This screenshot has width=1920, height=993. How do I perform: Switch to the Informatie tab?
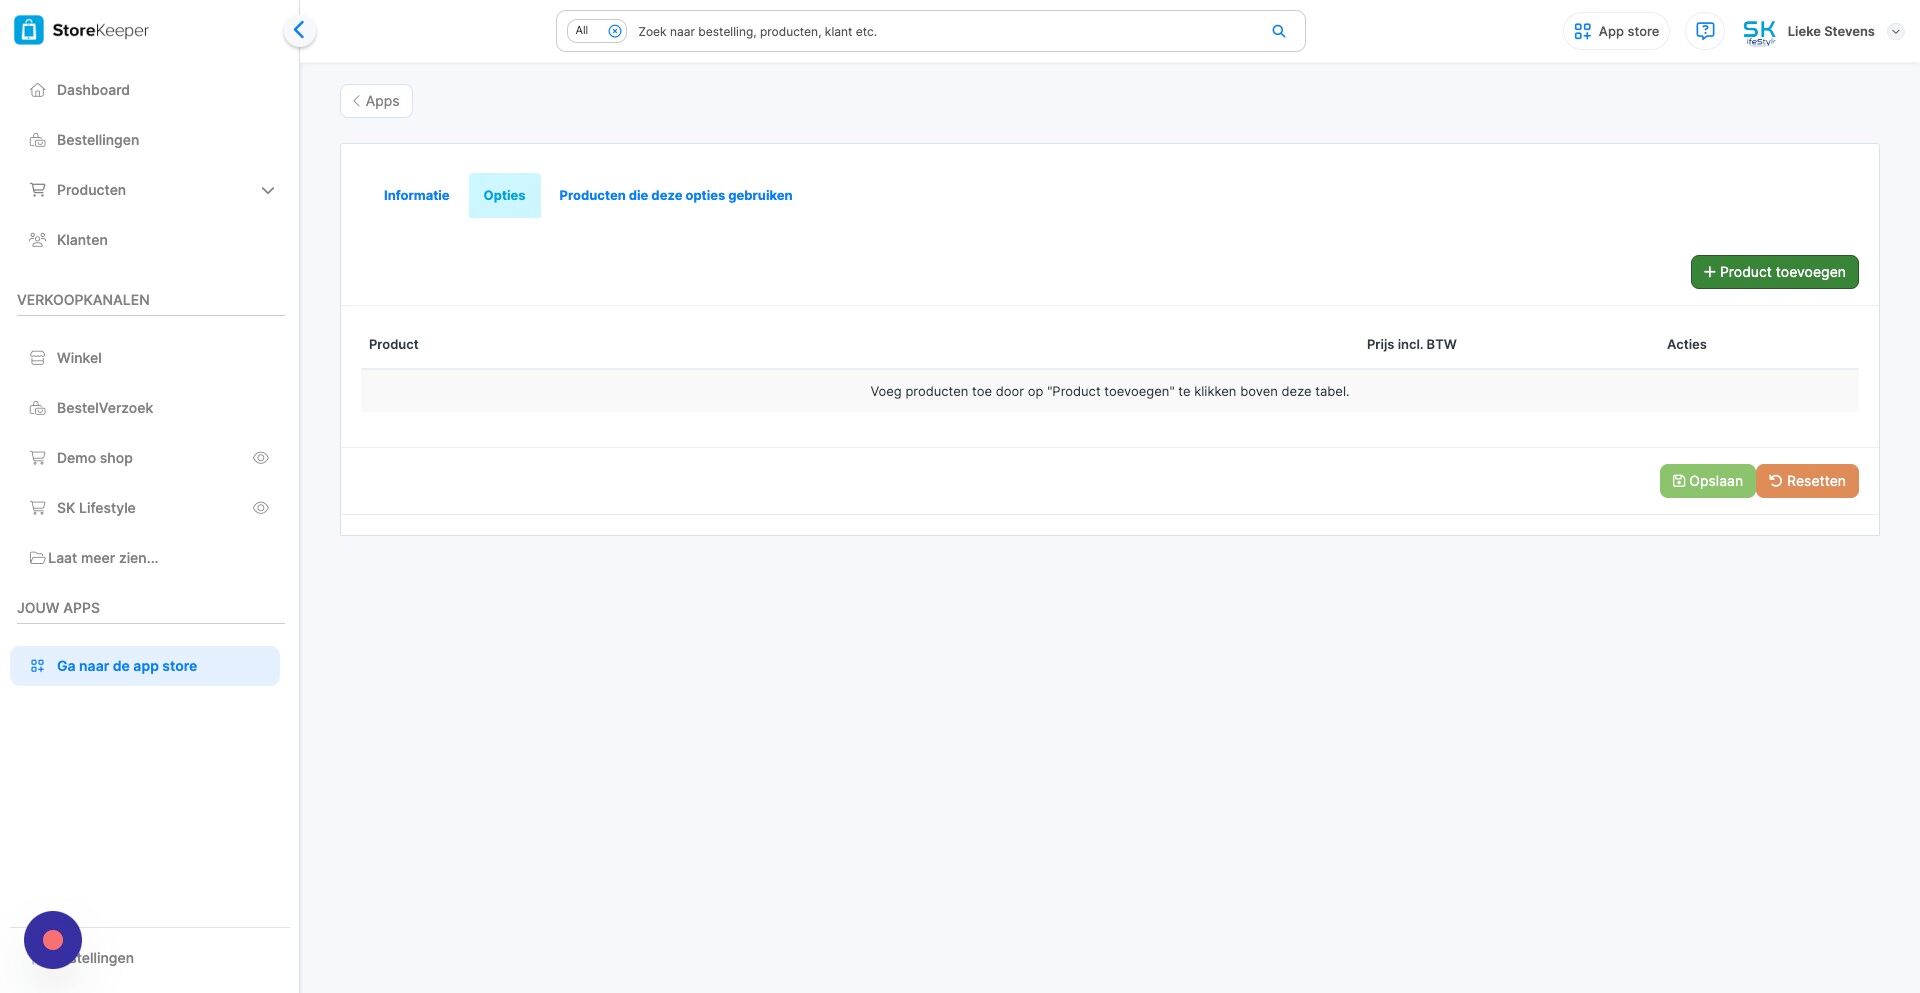(416, 196)
